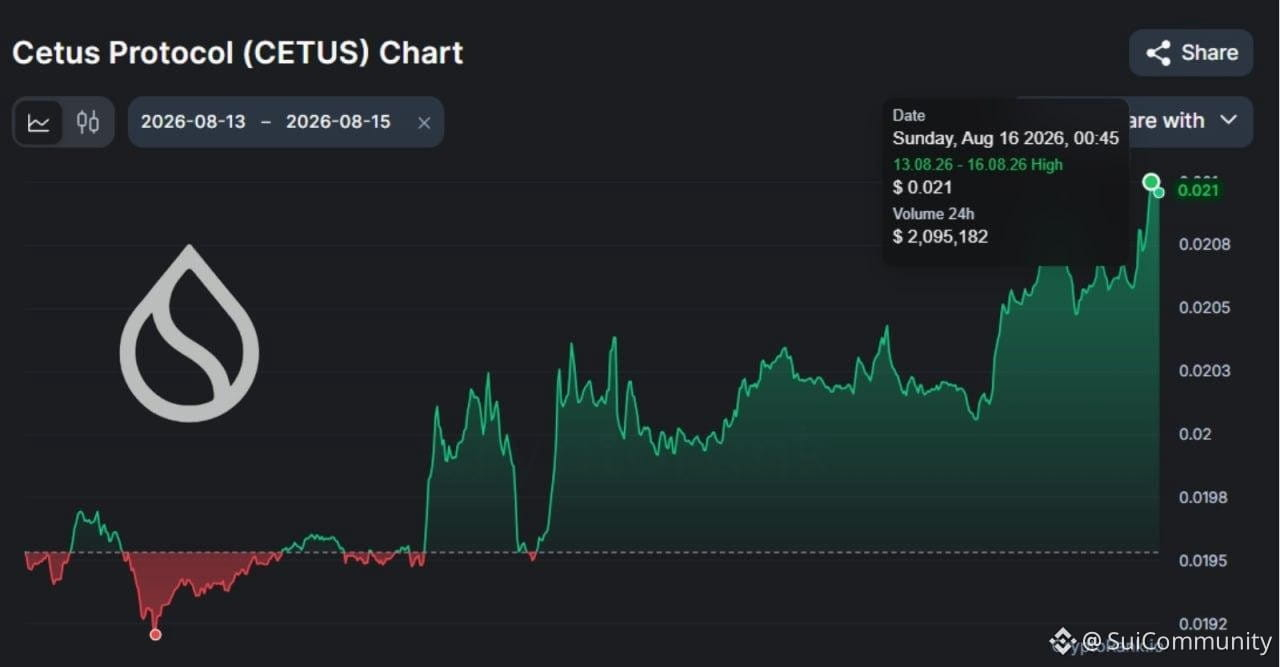Click the end date 2026-08-15
This screenshot has width=1280, height=667.
tap(338, 122)
